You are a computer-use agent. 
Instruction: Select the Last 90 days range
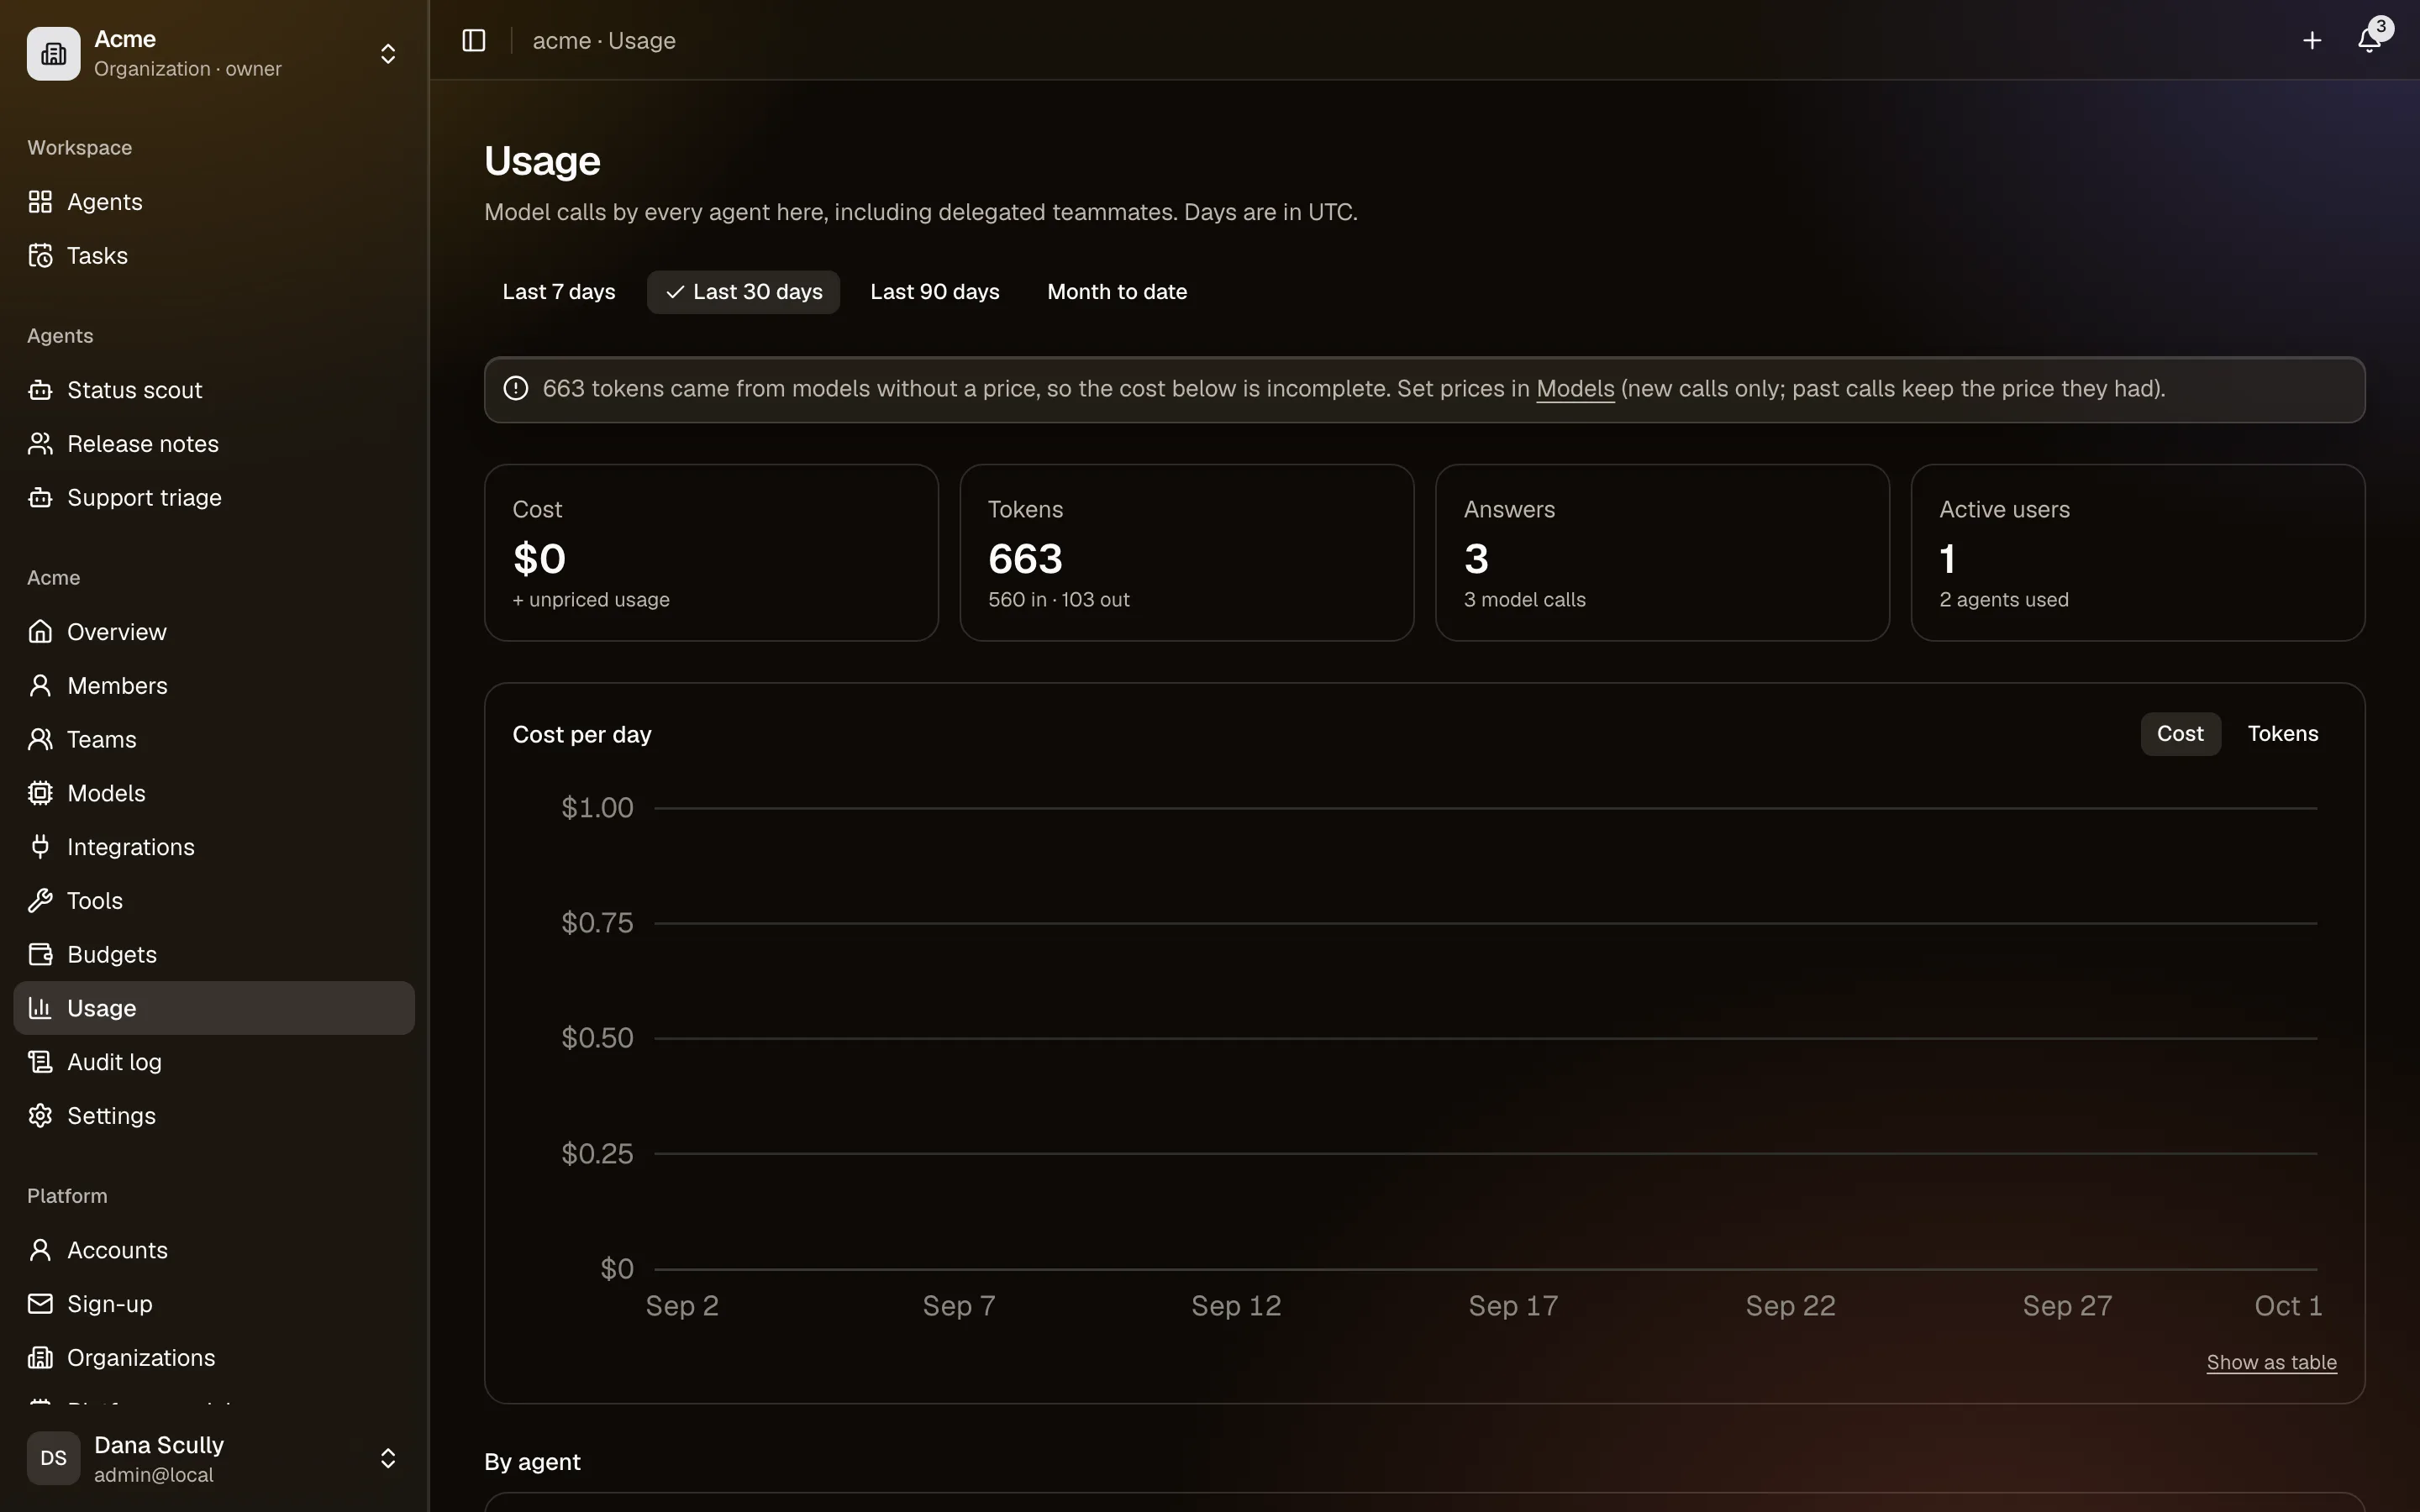[x=935, y=292]
